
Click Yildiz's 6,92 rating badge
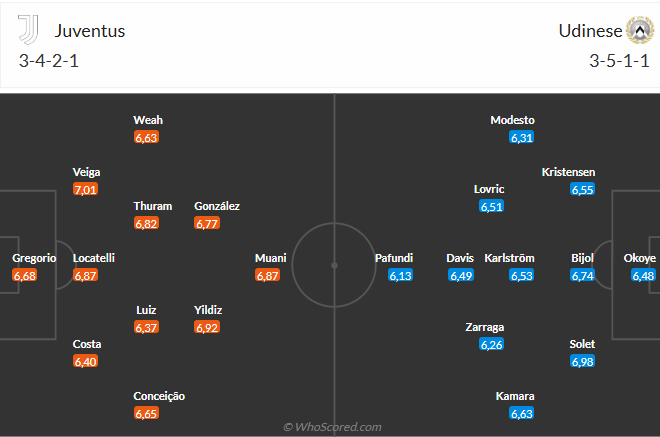tap(208, 327)
